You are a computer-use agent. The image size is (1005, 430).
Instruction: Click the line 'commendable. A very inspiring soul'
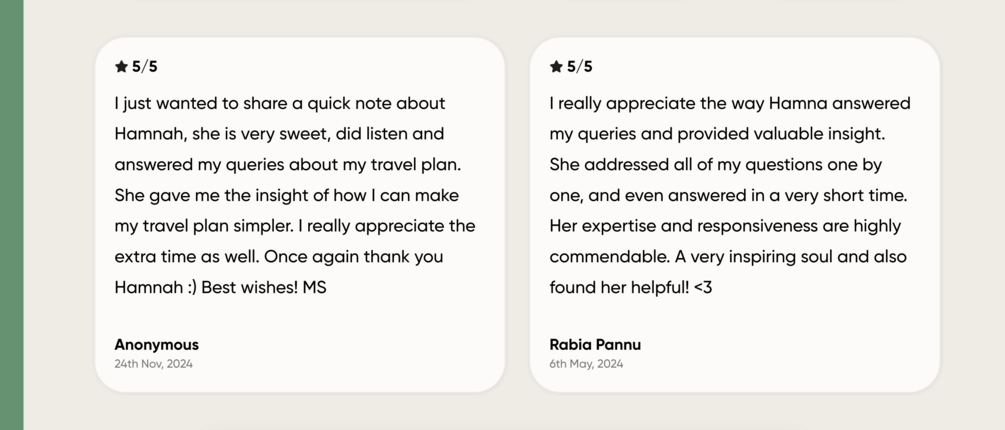click(x=728, y=256)
